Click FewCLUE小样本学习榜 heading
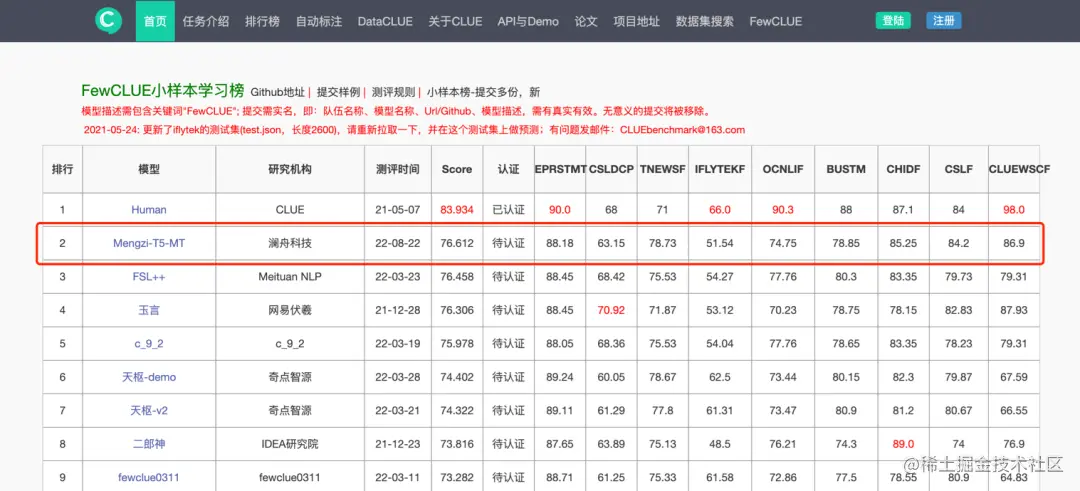Viewport: 1080px width, 491px height. (x=163, y=90)
